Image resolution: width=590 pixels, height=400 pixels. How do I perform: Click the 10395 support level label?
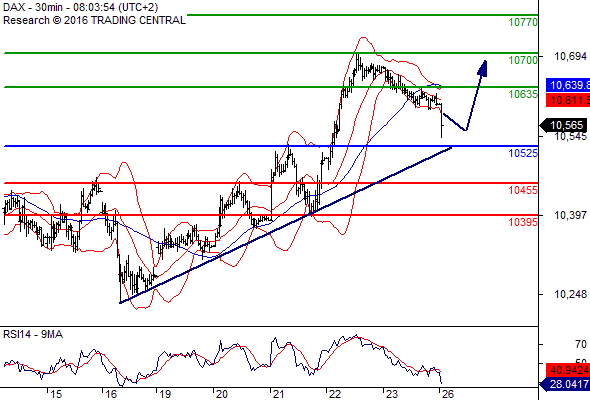523,222
